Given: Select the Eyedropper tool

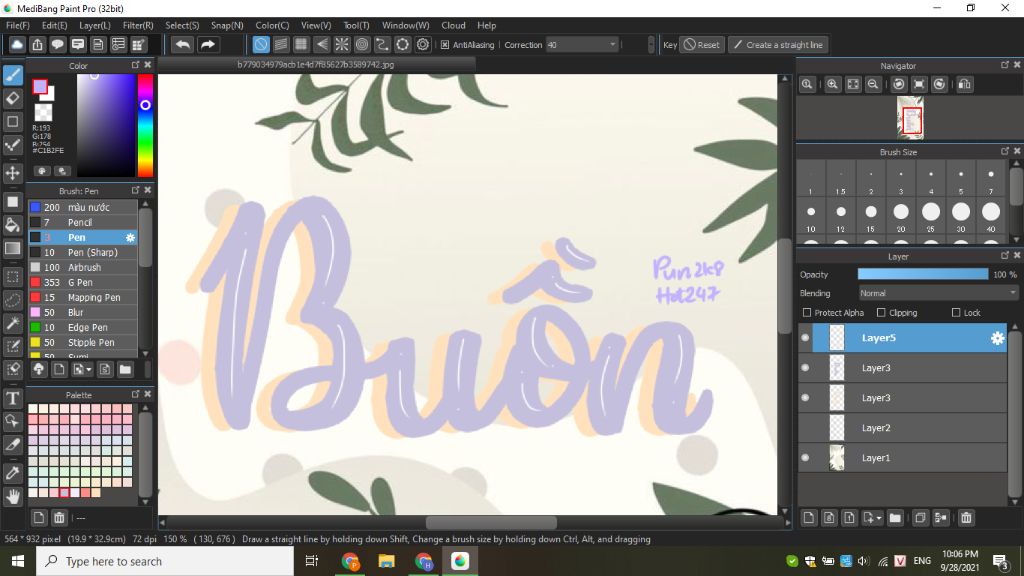Looking at the screenshot, I should click(x=12, y=473).
